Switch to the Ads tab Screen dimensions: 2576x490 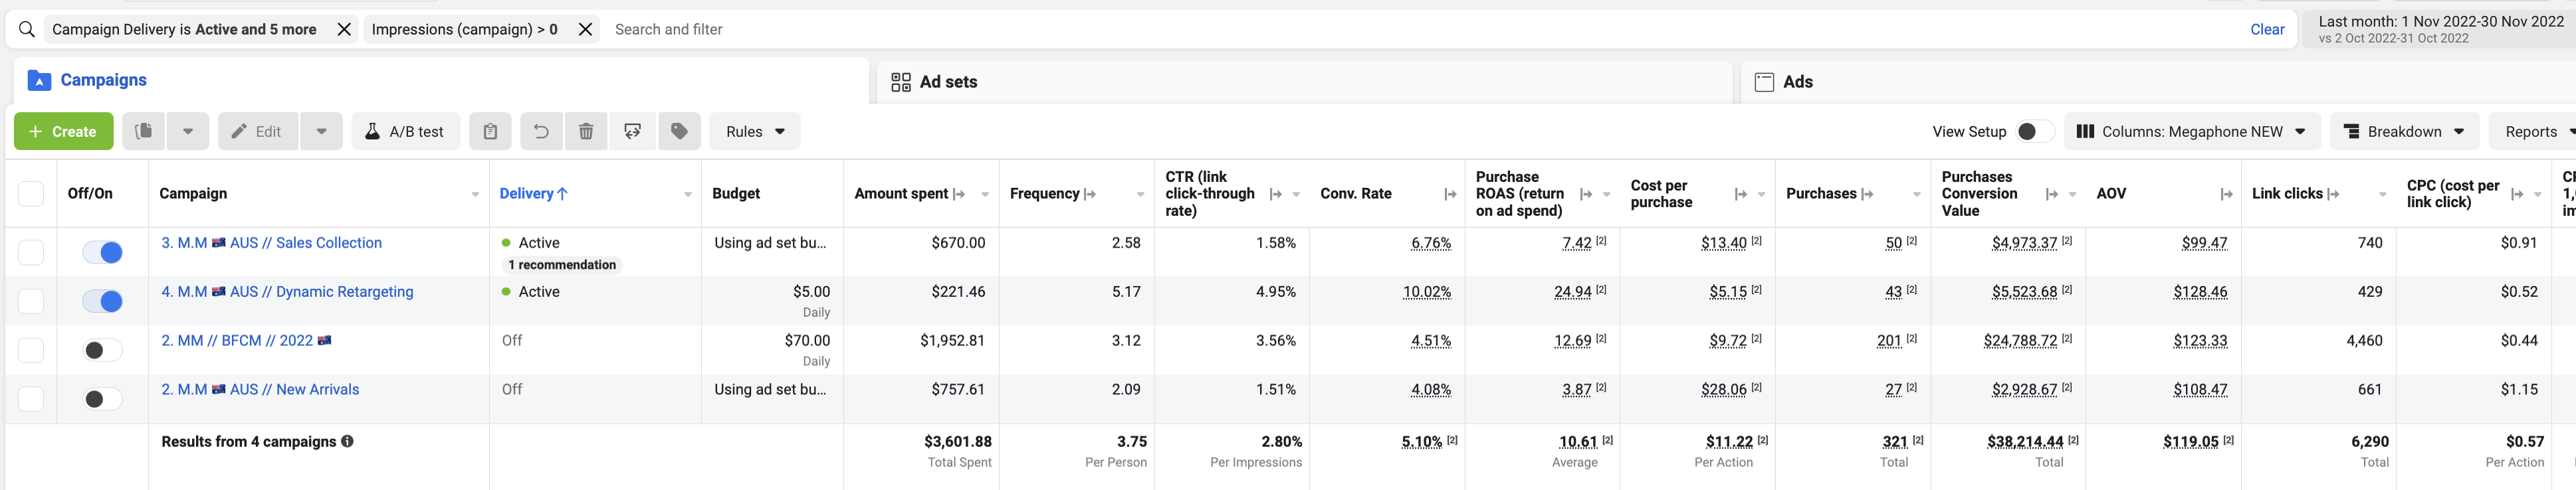tap(1796, 82)
